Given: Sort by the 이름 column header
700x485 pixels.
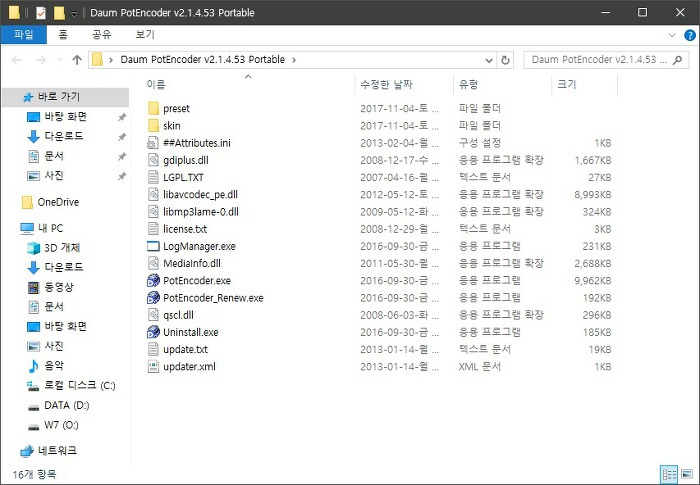Looking at the screenshot, I should (x=248, y=84).
